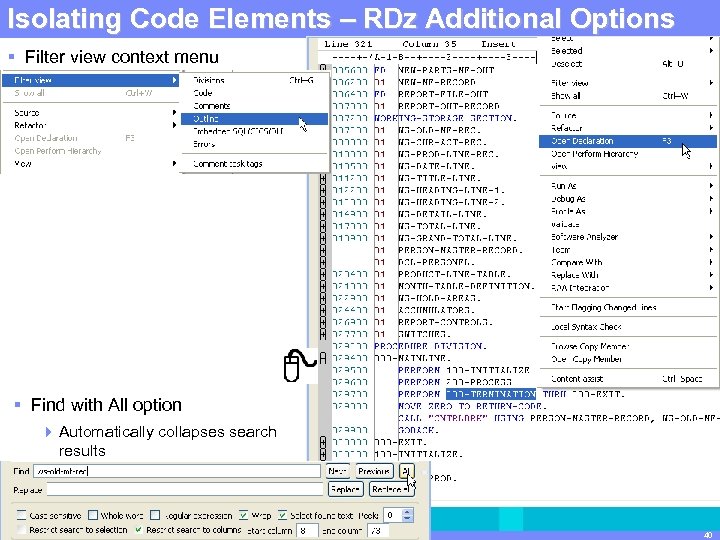Click the end column field
The height and width of the screenshot is (540, 720).
(x=379, y=531)
